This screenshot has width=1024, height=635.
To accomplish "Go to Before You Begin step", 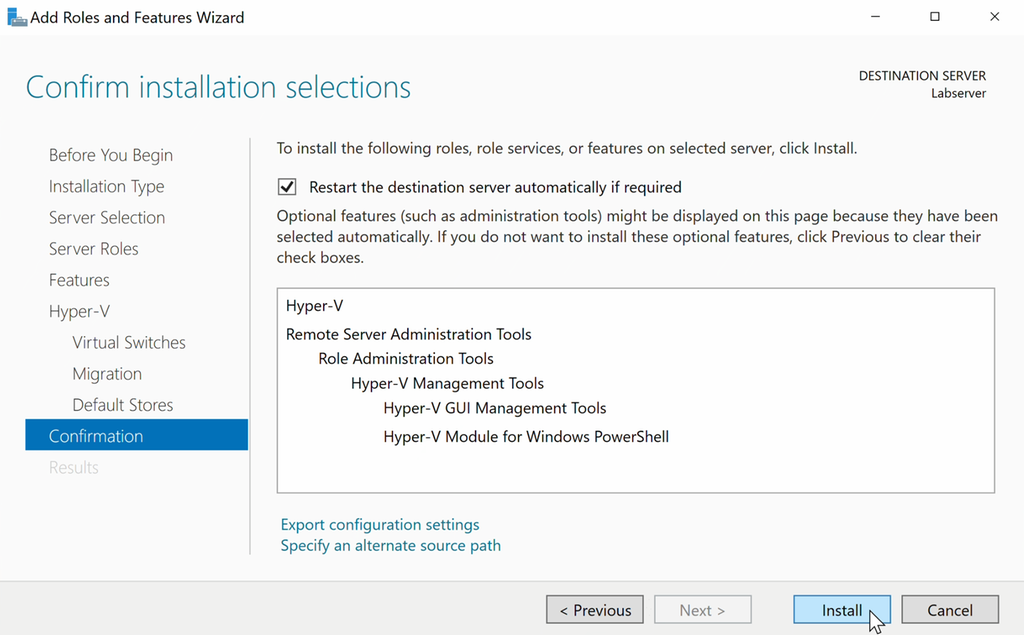I will (x=111, y=155).
